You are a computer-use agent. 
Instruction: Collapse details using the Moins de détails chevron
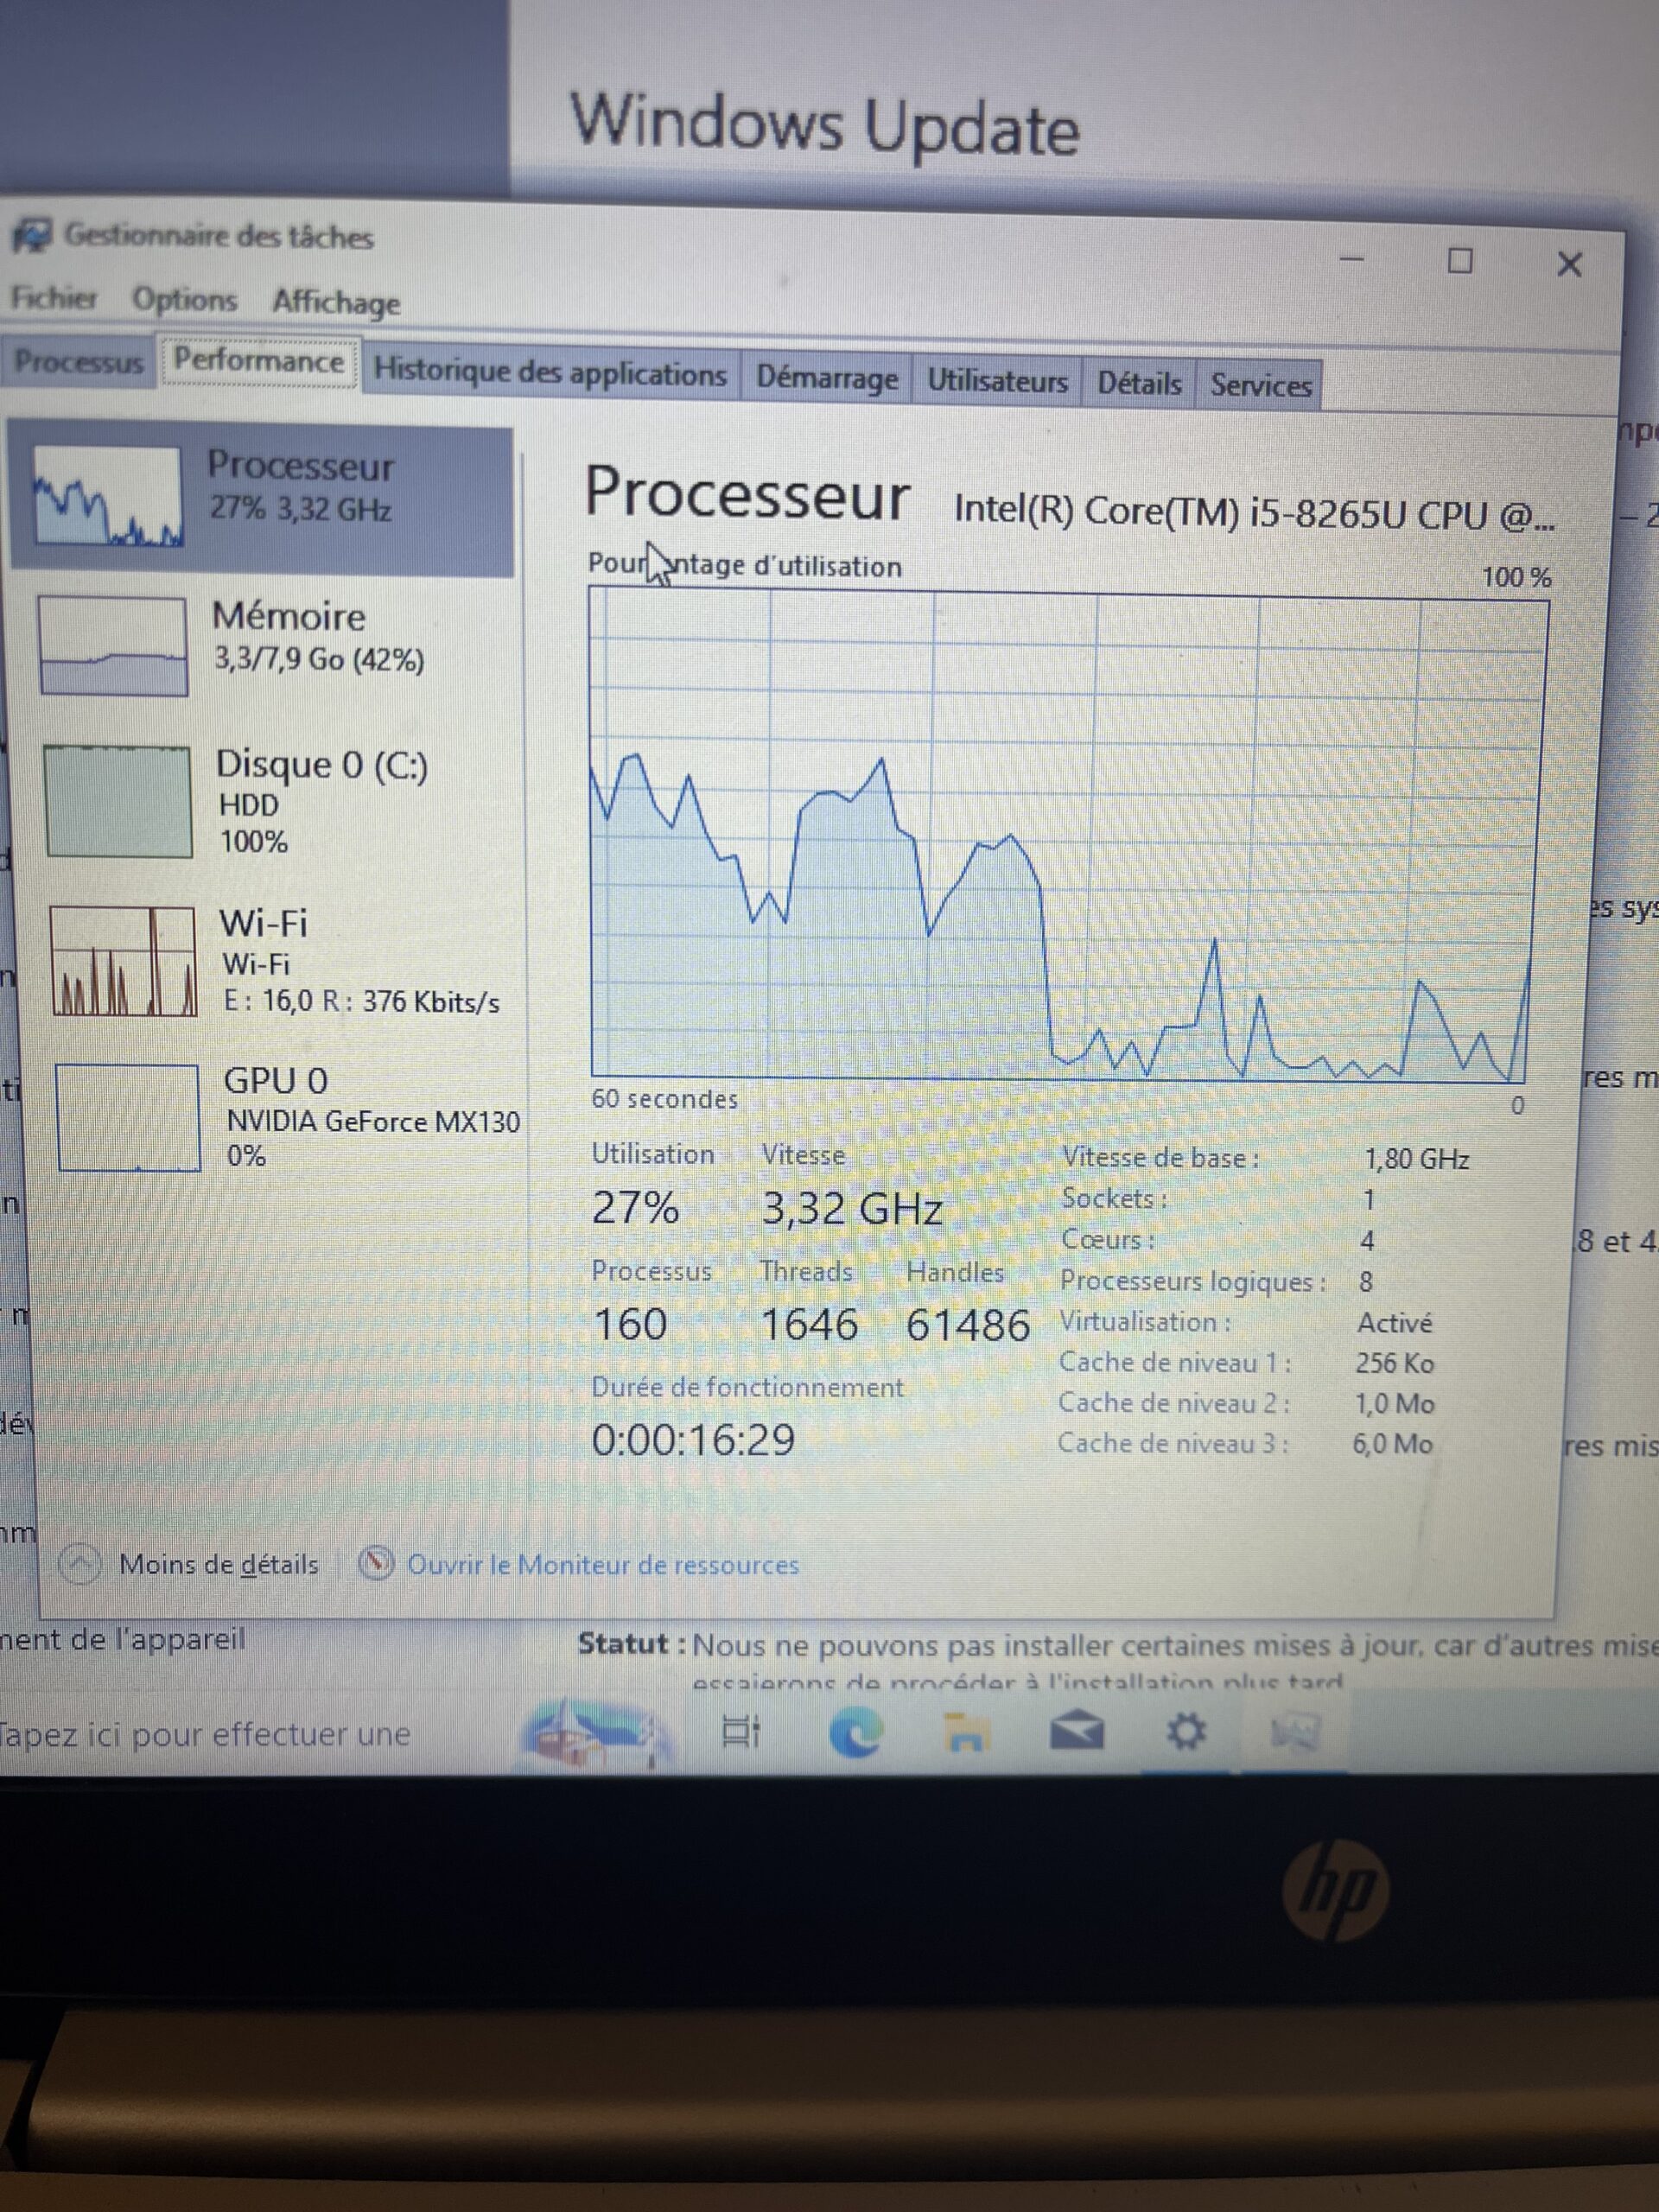click(x=80, y=1563)
